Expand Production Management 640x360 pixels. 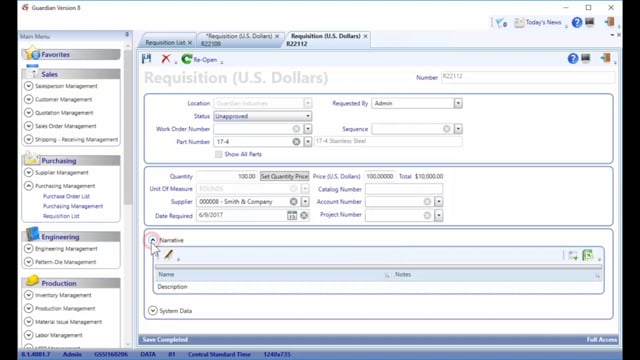pyautogui.click(x=28, y=308)
